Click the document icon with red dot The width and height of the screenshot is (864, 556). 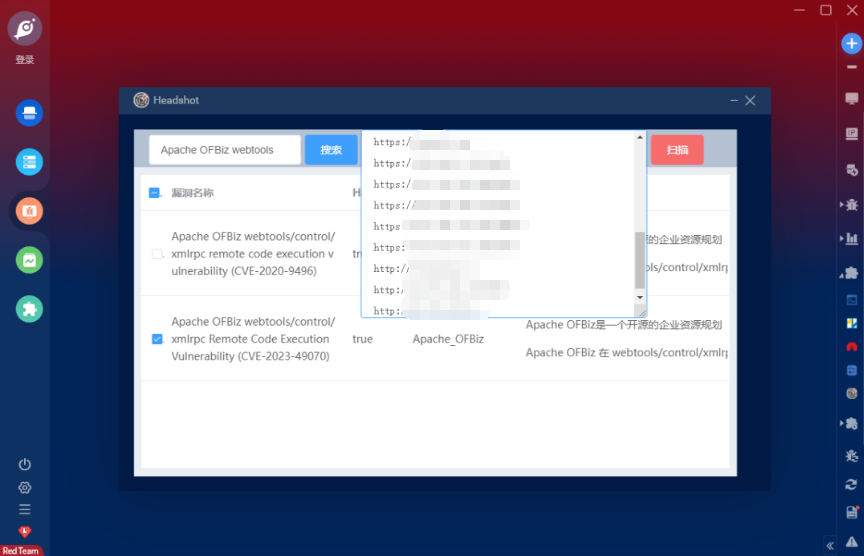[852, 512]
